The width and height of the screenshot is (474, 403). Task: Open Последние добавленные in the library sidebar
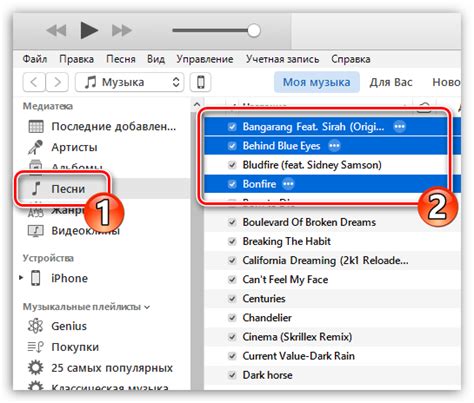click(x=114, y=127)
